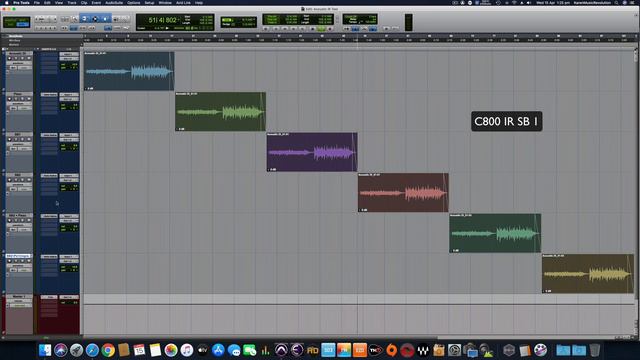Open the Trash in the Dock
640x360 pixels.
(595, 350)
